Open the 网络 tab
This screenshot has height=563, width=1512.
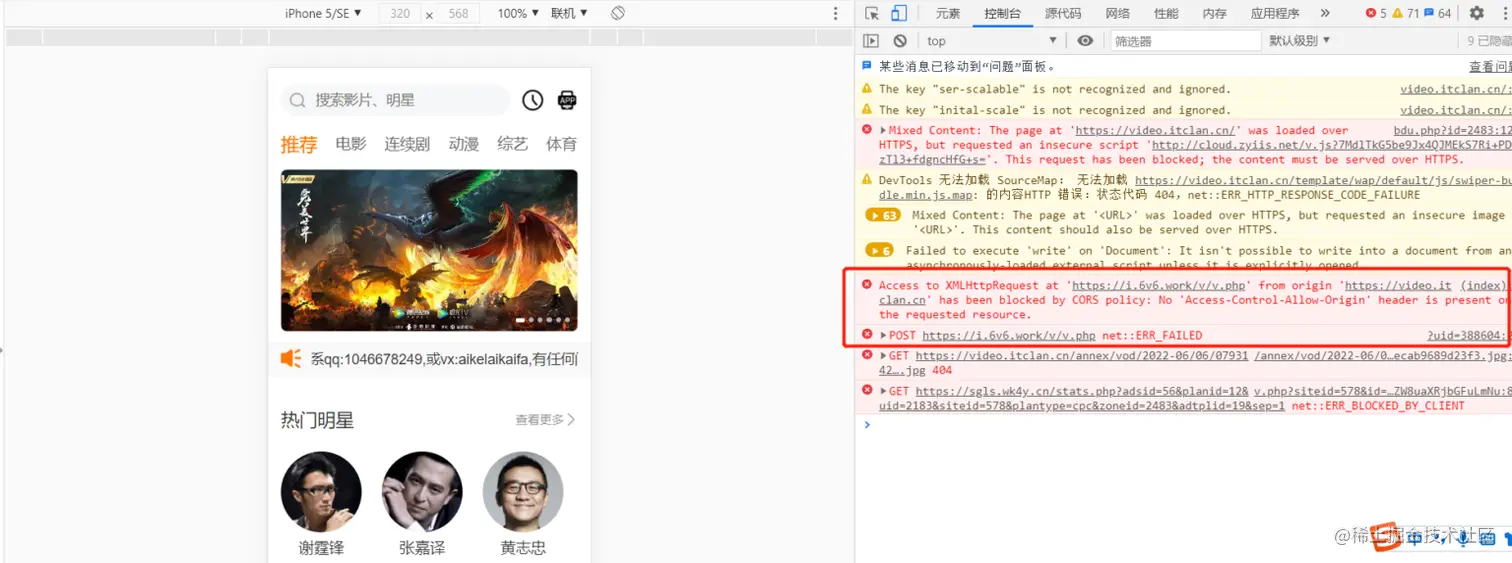click(x=1118, y=13)
